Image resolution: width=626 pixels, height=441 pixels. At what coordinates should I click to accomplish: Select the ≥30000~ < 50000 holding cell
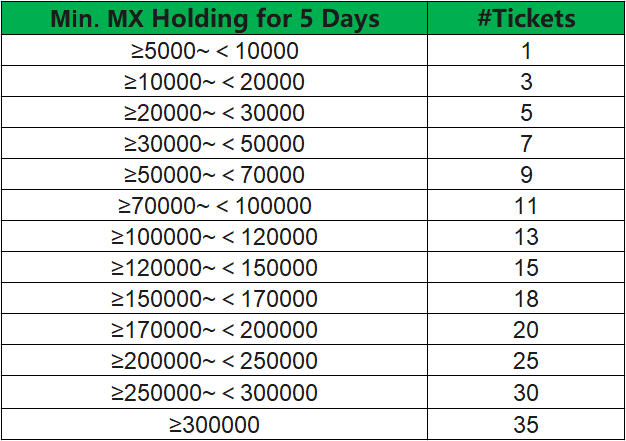214,144
